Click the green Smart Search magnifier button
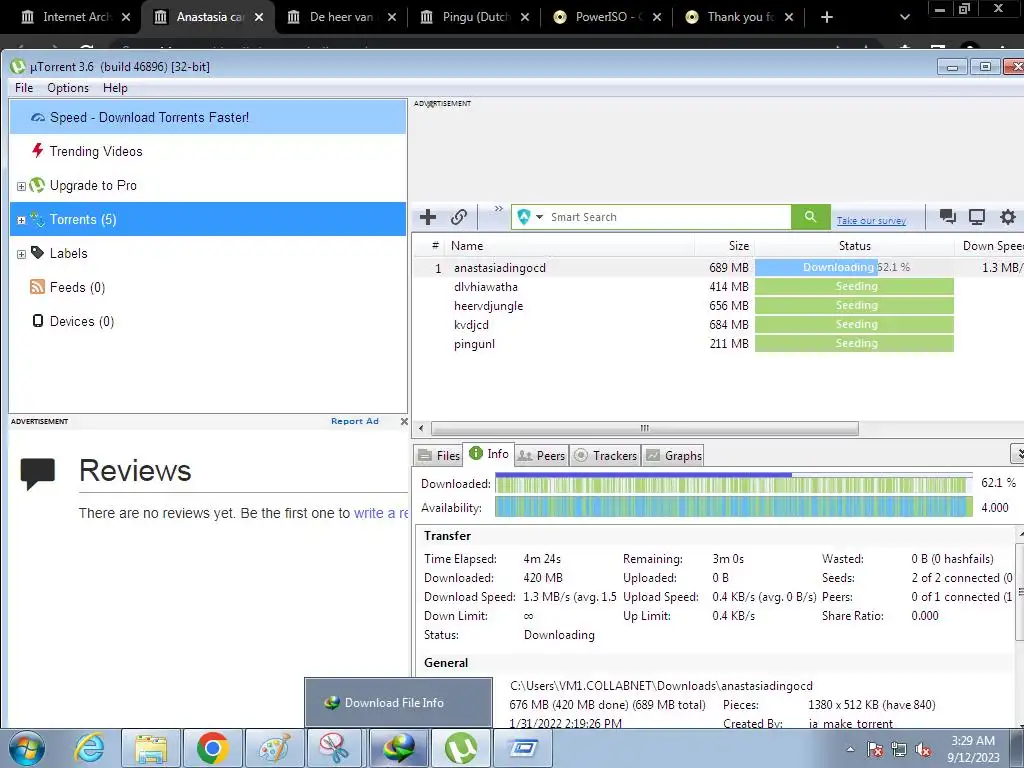Screen dimensions: 1024x768 tap(810, 217)
